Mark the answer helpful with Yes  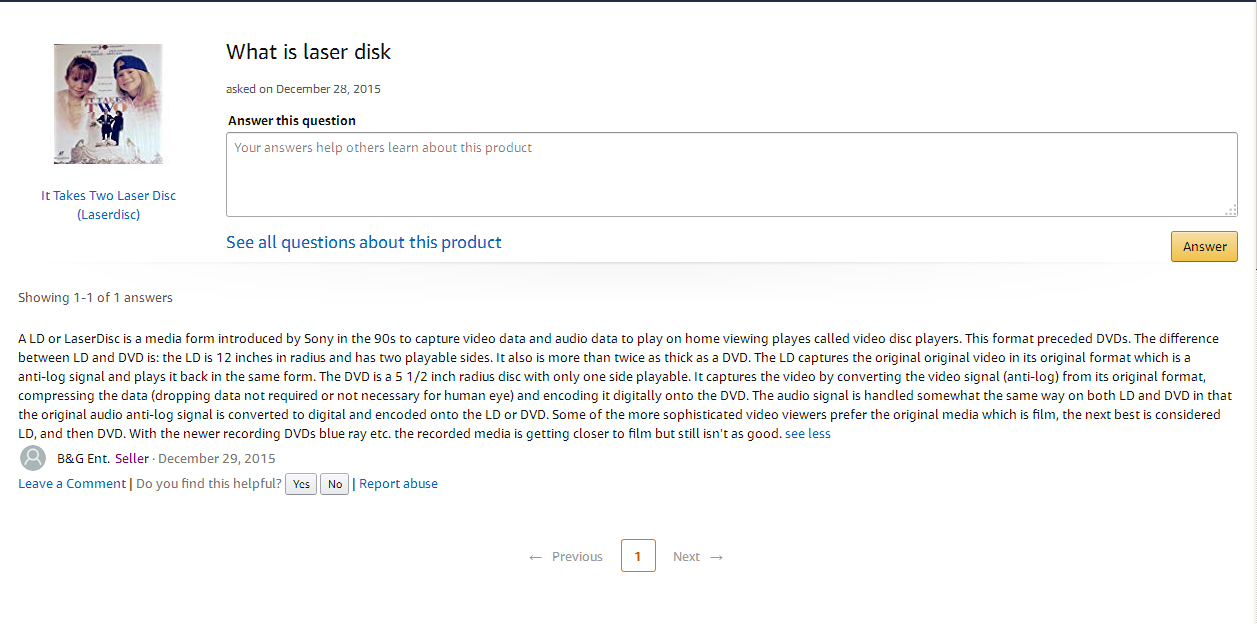pyautogui.click(x=301, y=484)
